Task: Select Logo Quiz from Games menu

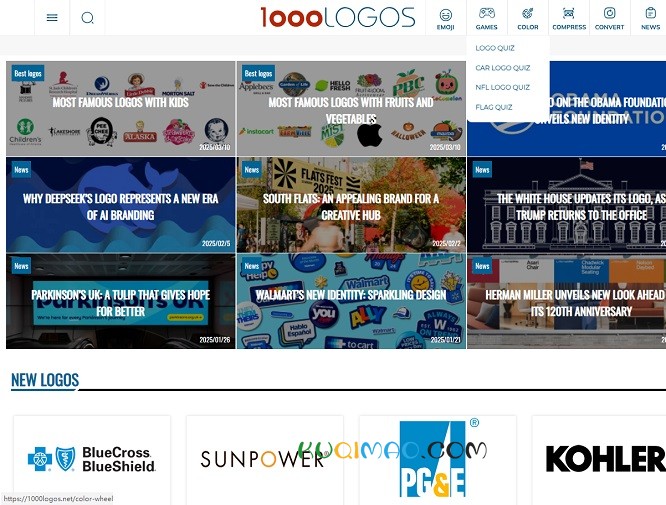Action: [495, 48]
